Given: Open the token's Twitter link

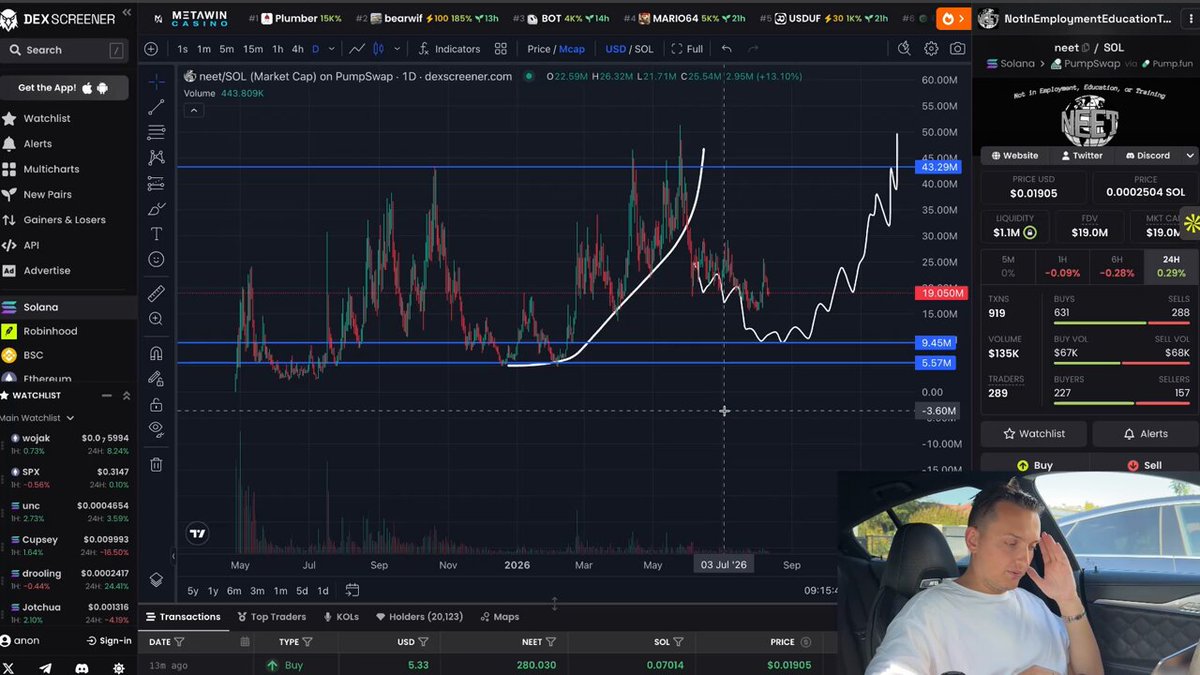Looking at the screenshot, I should coord(1081,156).
